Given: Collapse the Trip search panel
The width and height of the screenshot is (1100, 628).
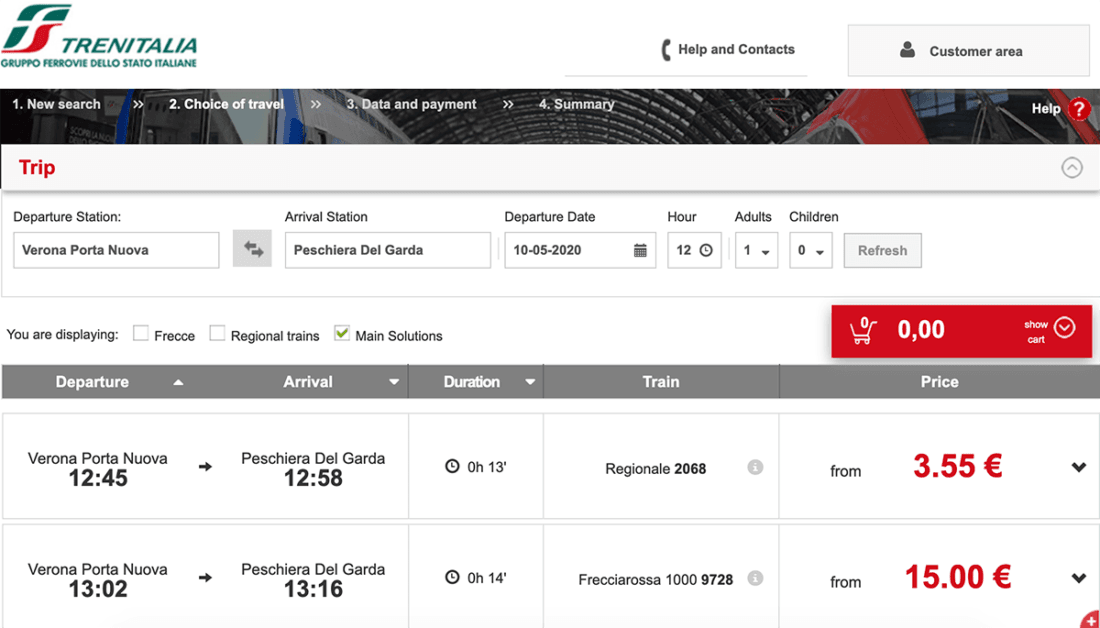Looking at the screenshot, I should (1071, 168).
